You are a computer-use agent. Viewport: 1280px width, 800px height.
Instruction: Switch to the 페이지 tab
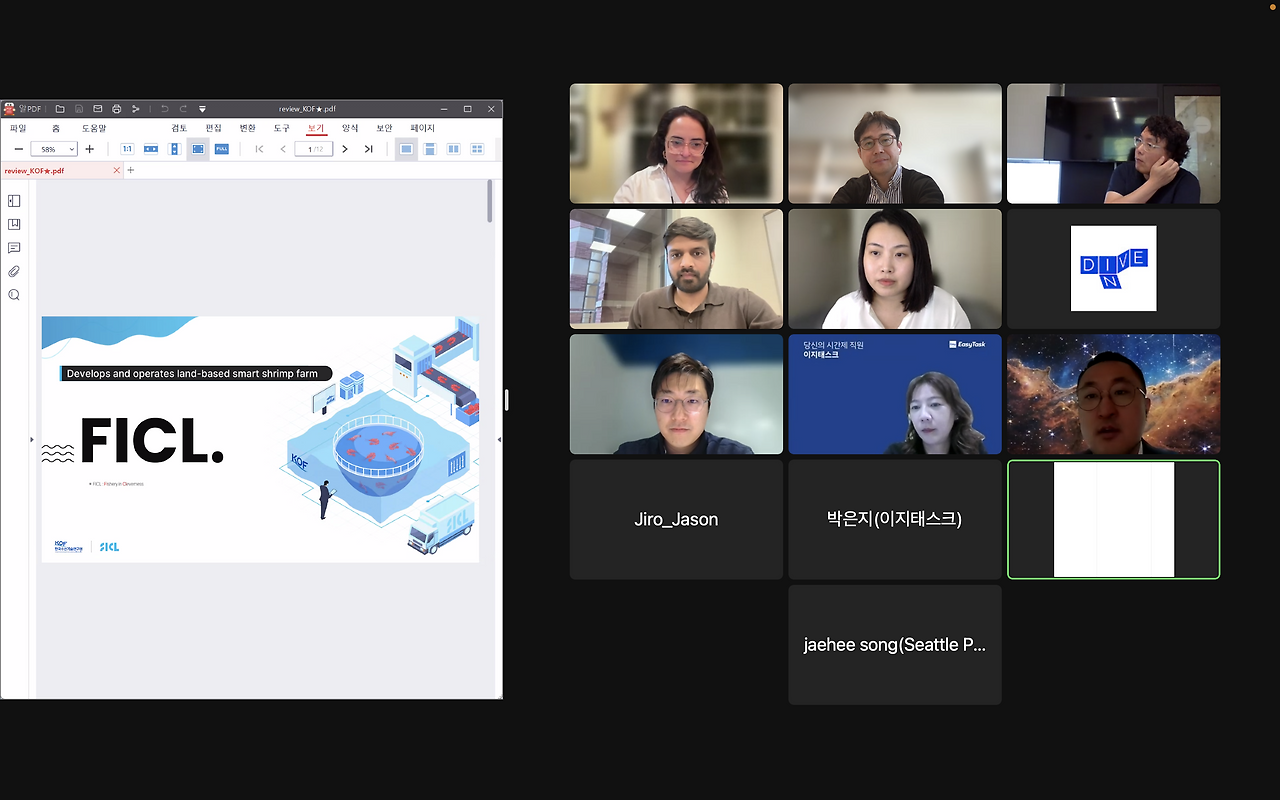point(422,128)
